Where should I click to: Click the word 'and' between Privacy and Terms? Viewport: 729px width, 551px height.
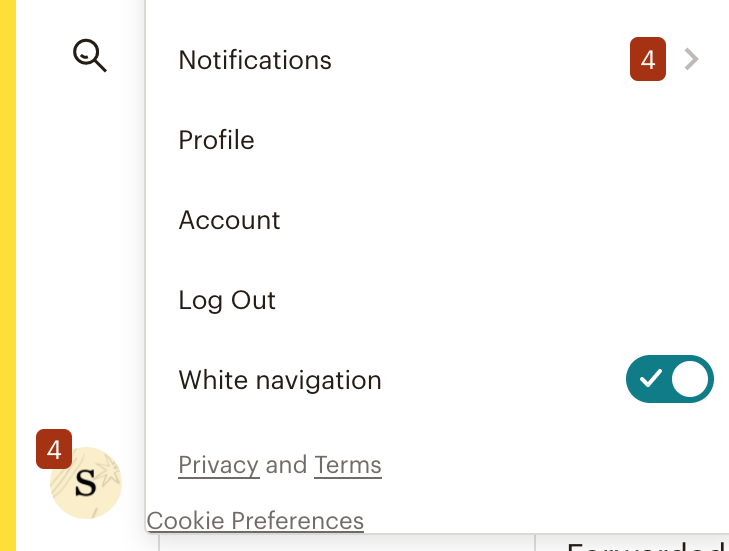pos(286,465)
